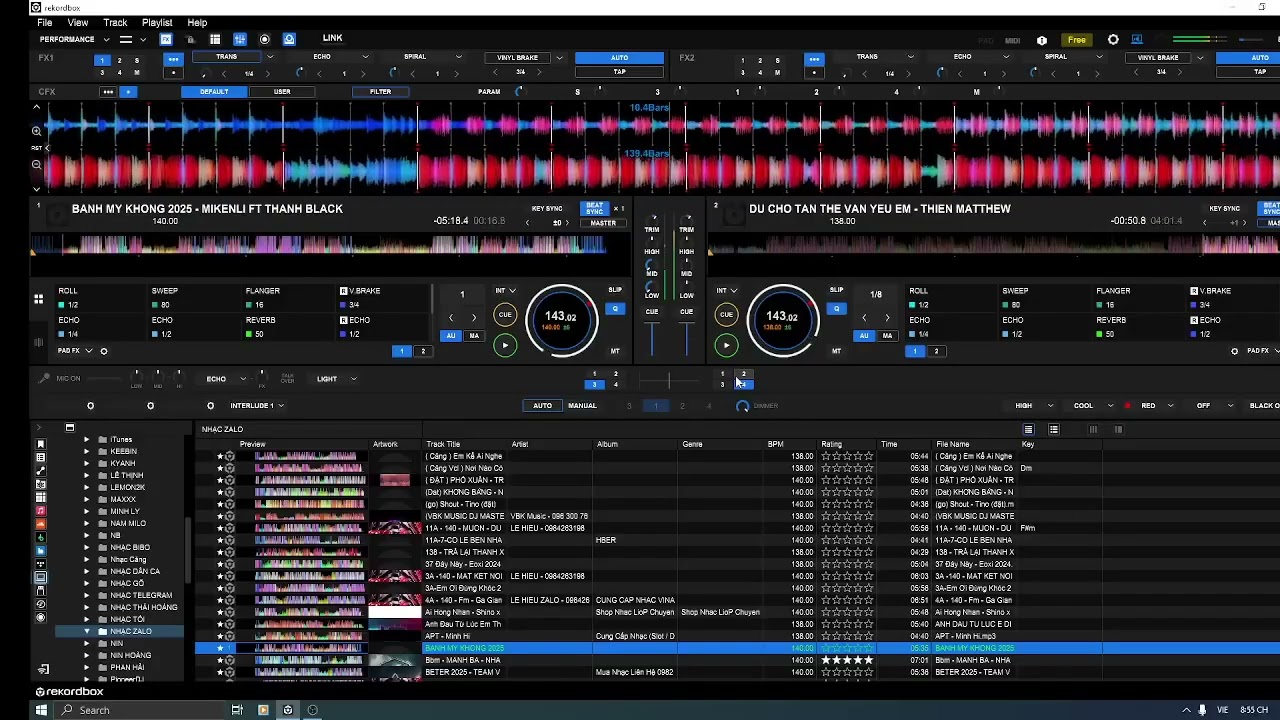Toggle deck 1 BEAT SYNC
Viewport: 1280px width, 720px height.
pos(595,209)
